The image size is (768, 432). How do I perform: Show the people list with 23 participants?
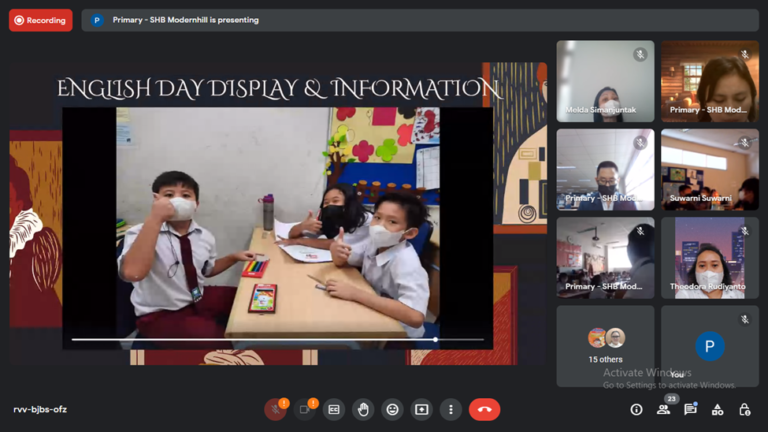pyautogui.click(x=663, y=410)
